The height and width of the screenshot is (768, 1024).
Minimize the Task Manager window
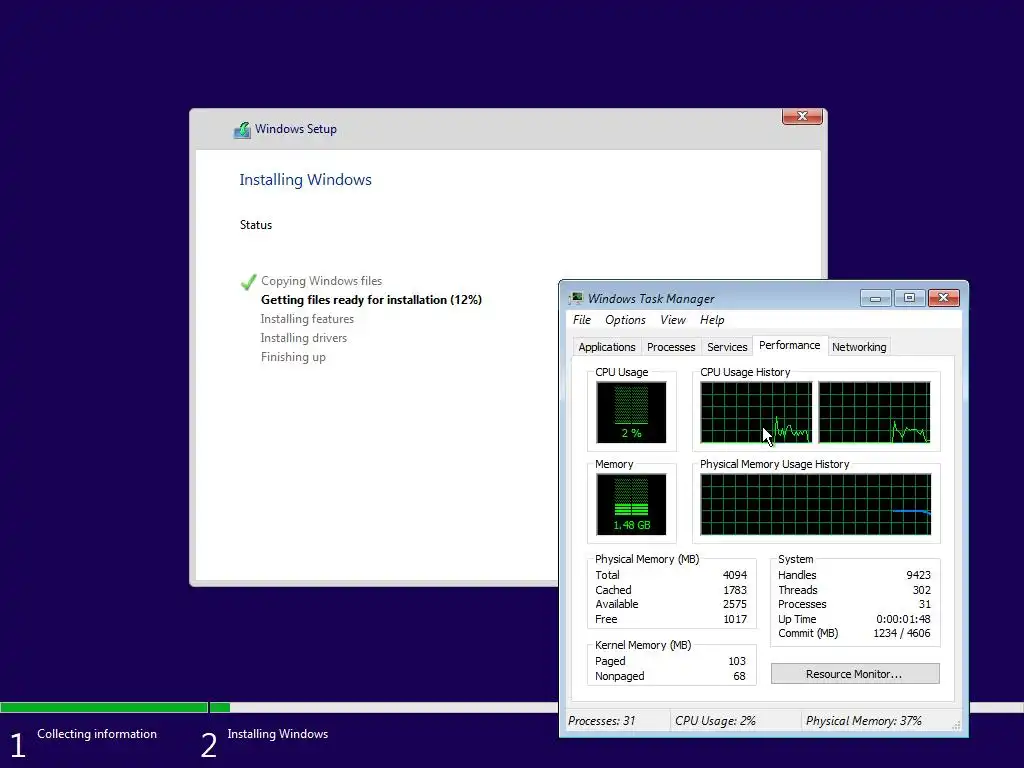(876, 298)
